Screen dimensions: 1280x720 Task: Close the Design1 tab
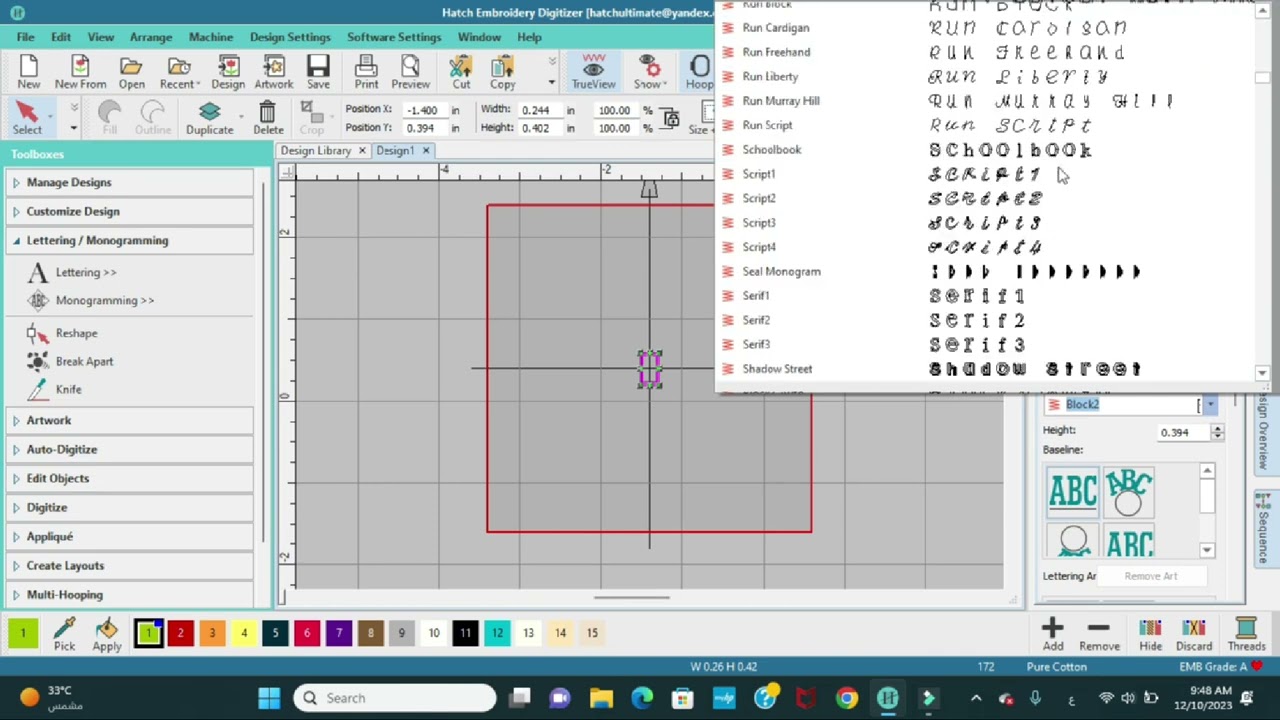[x=425, y=150]
